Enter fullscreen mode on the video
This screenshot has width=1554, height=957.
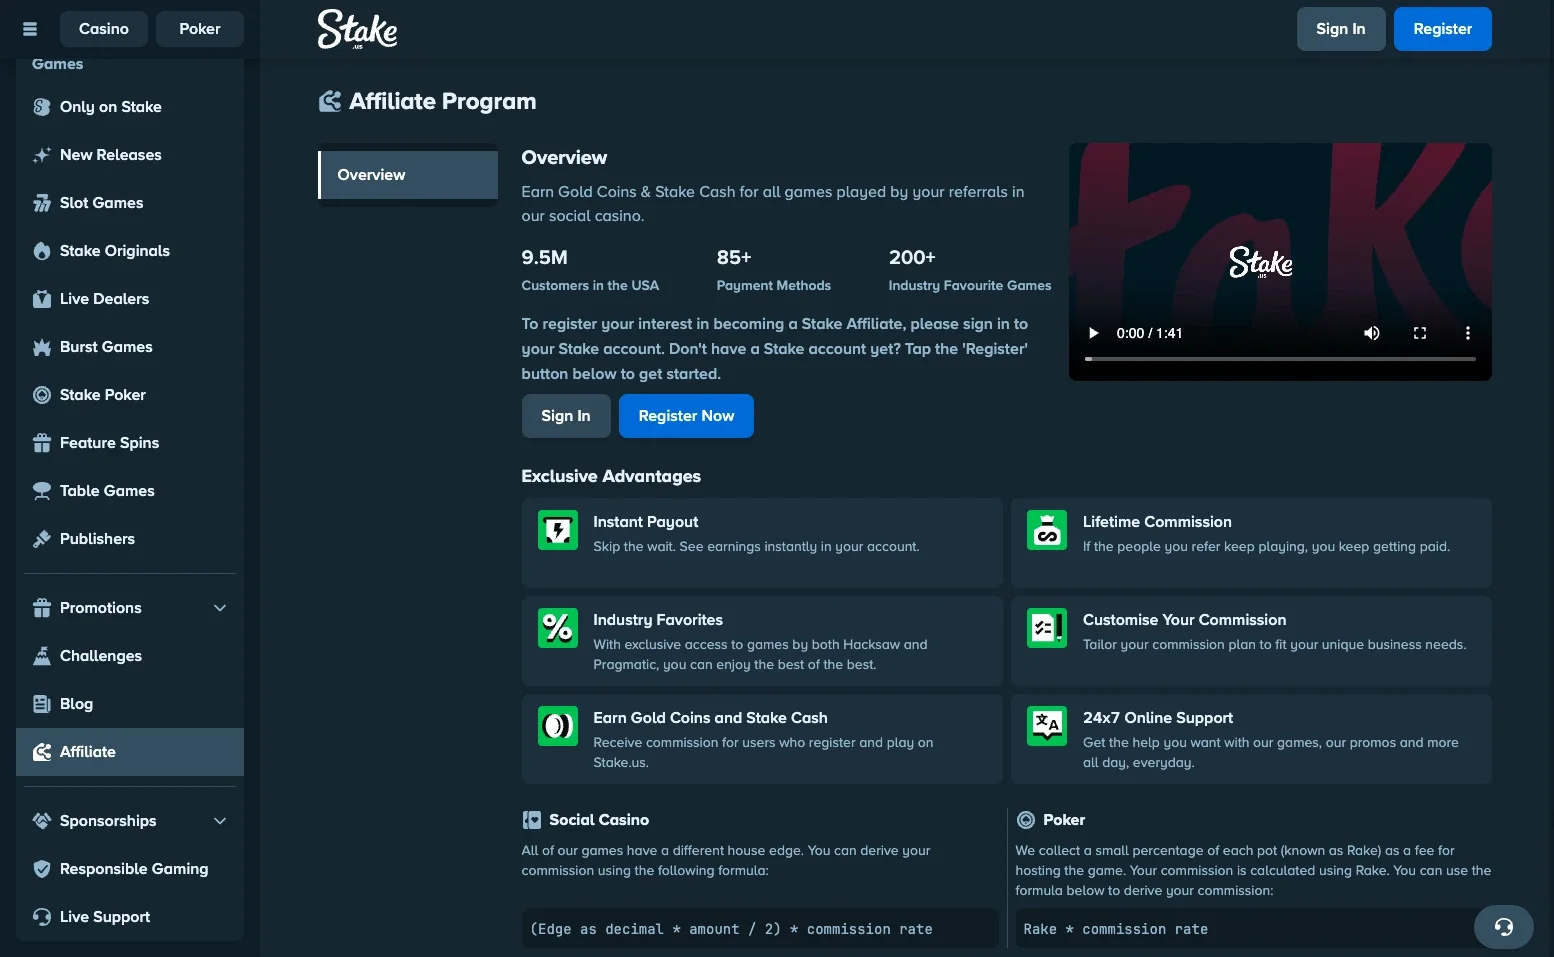pos(1420,333)
